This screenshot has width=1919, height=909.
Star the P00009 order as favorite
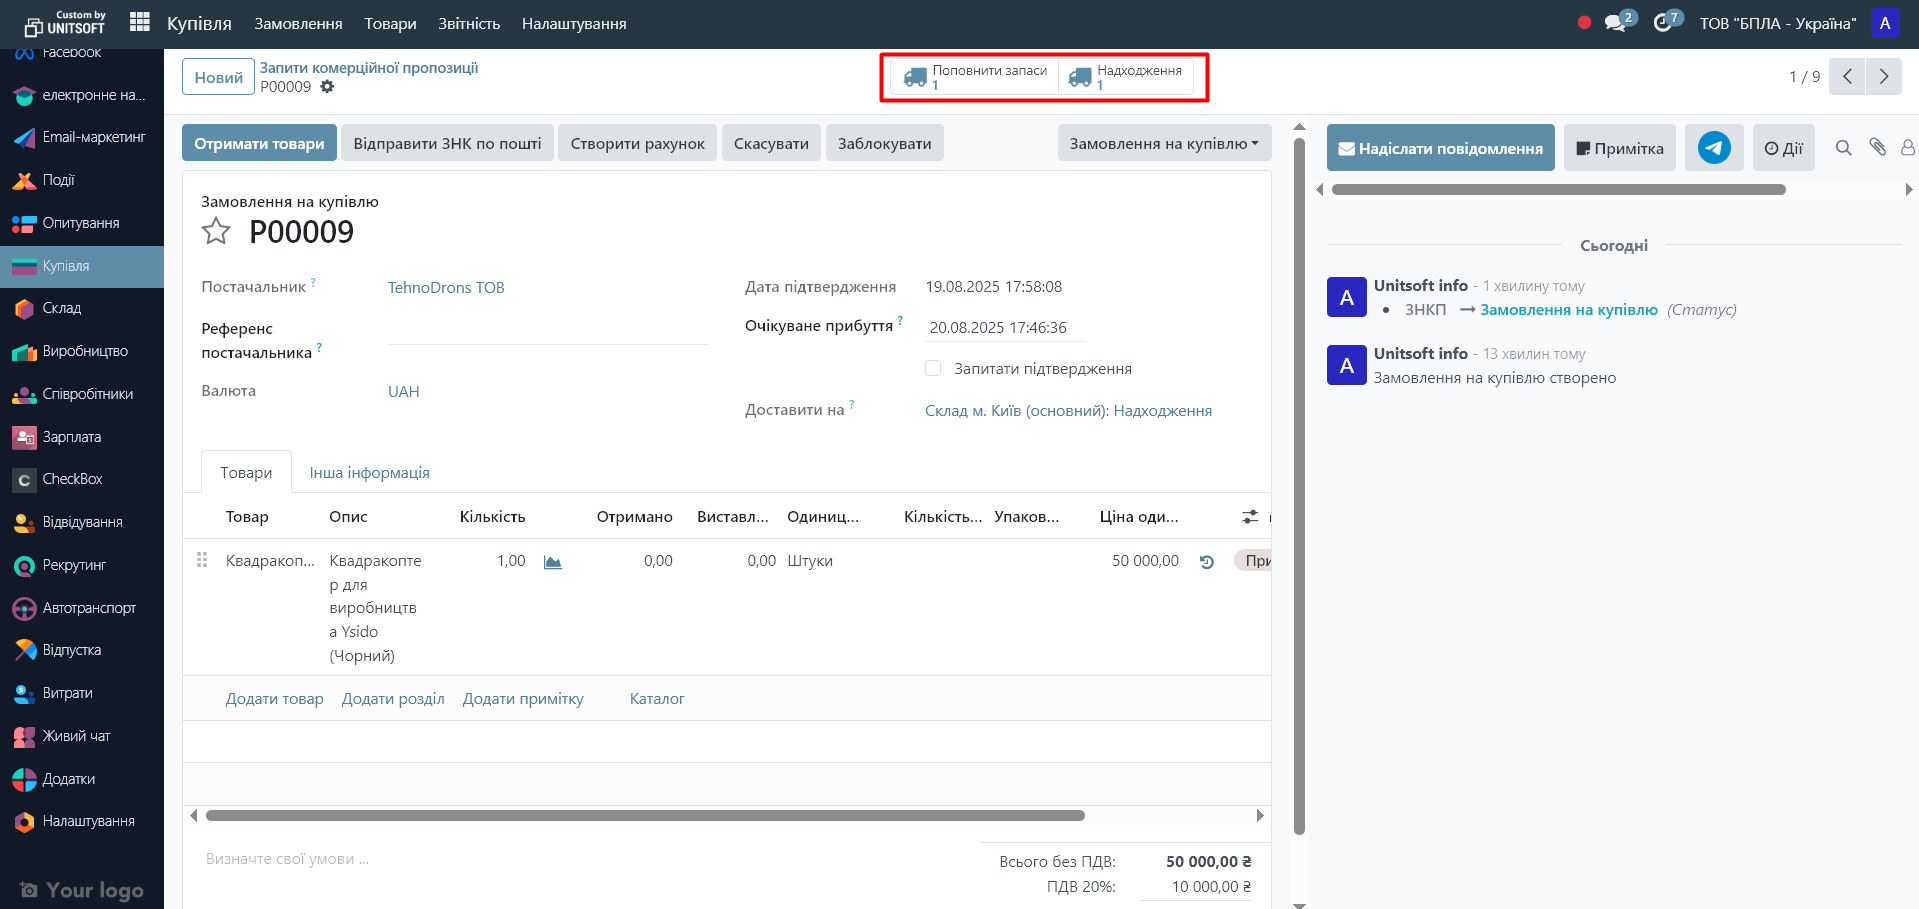pyautogui.click(x=216, y=232)
